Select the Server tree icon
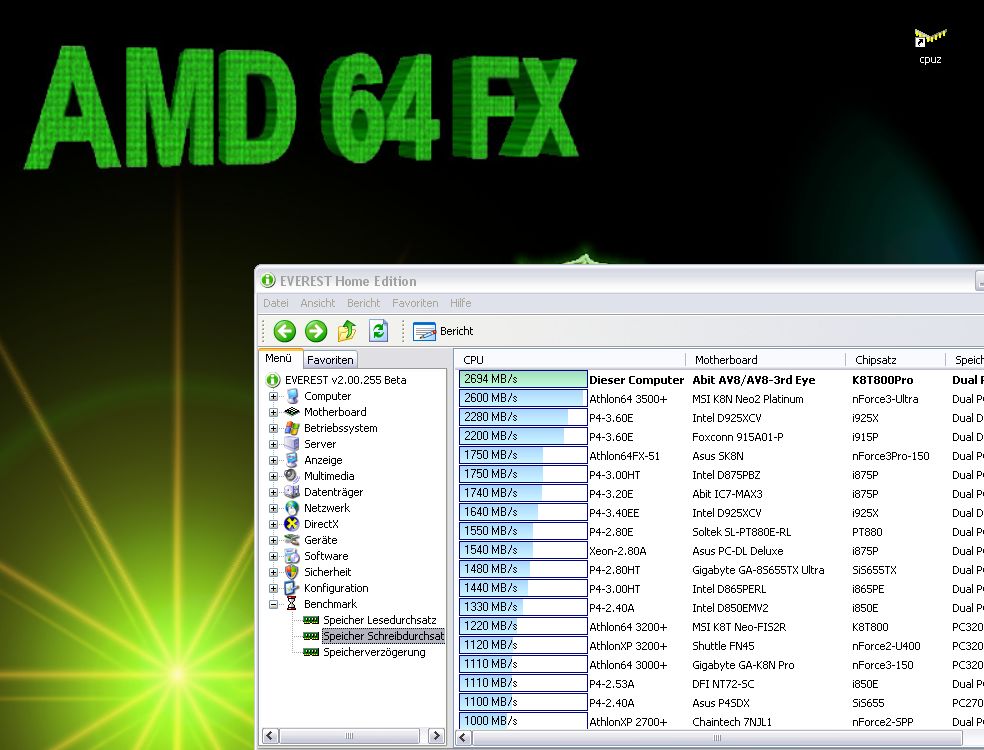This screenshot has height=750, width=984. (292, 444)
